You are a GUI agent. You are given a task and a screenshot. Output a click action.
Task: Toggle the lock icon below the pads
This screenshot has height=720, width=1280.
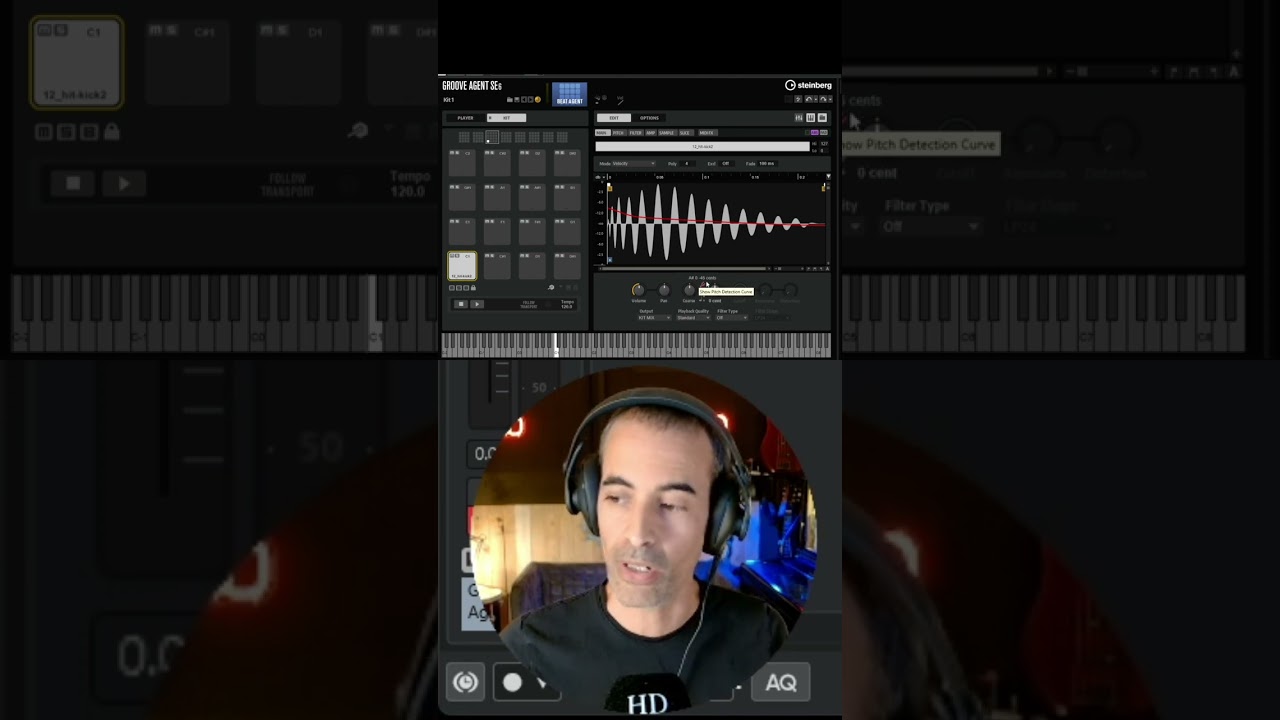pyautogui.click(x=473, y=288)
